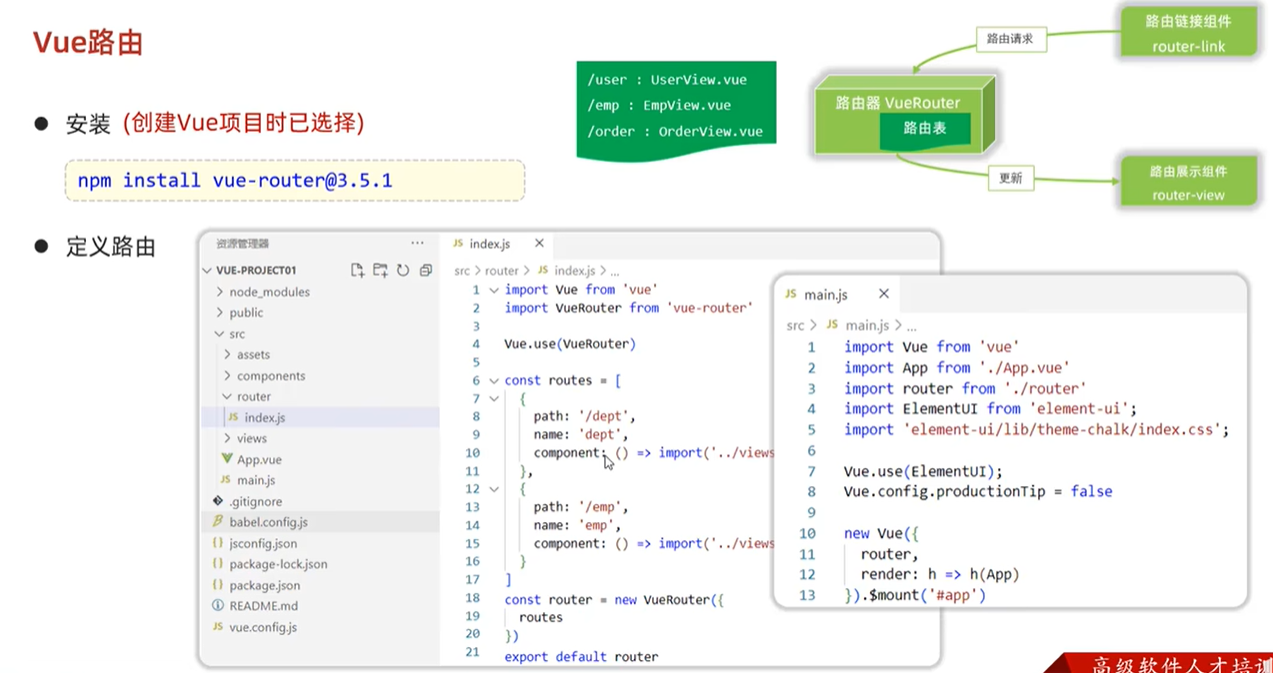Click the New Folder icon in explorer
1273x673 pixels.
point(380,270)
